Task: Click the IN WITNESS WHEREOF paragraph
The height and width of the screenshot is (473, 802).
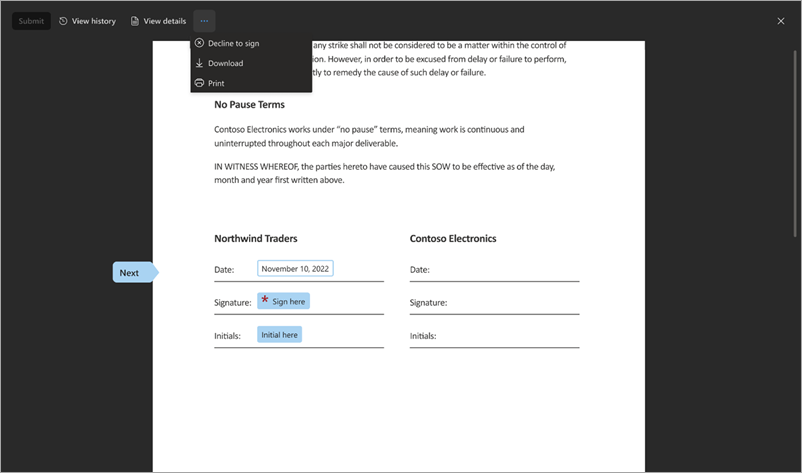Action: (385, 173)
